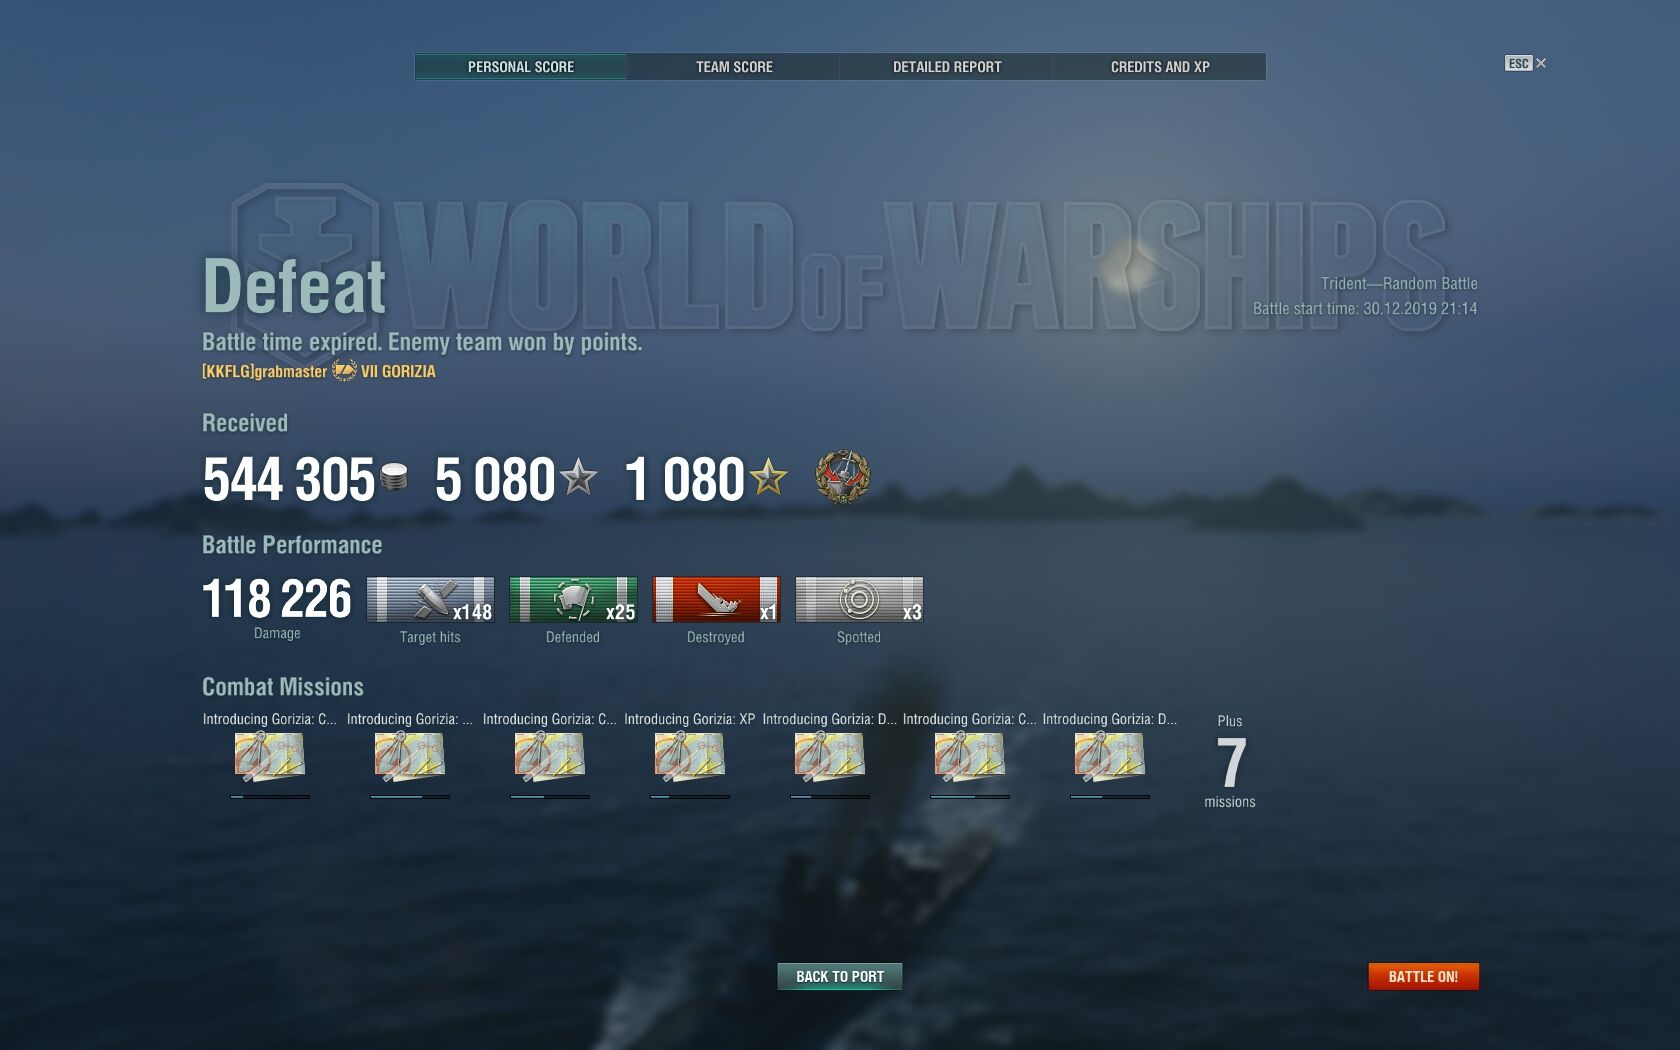Click the grey XP star icon
The image size is (1680, 1050).
click(578, 477)
